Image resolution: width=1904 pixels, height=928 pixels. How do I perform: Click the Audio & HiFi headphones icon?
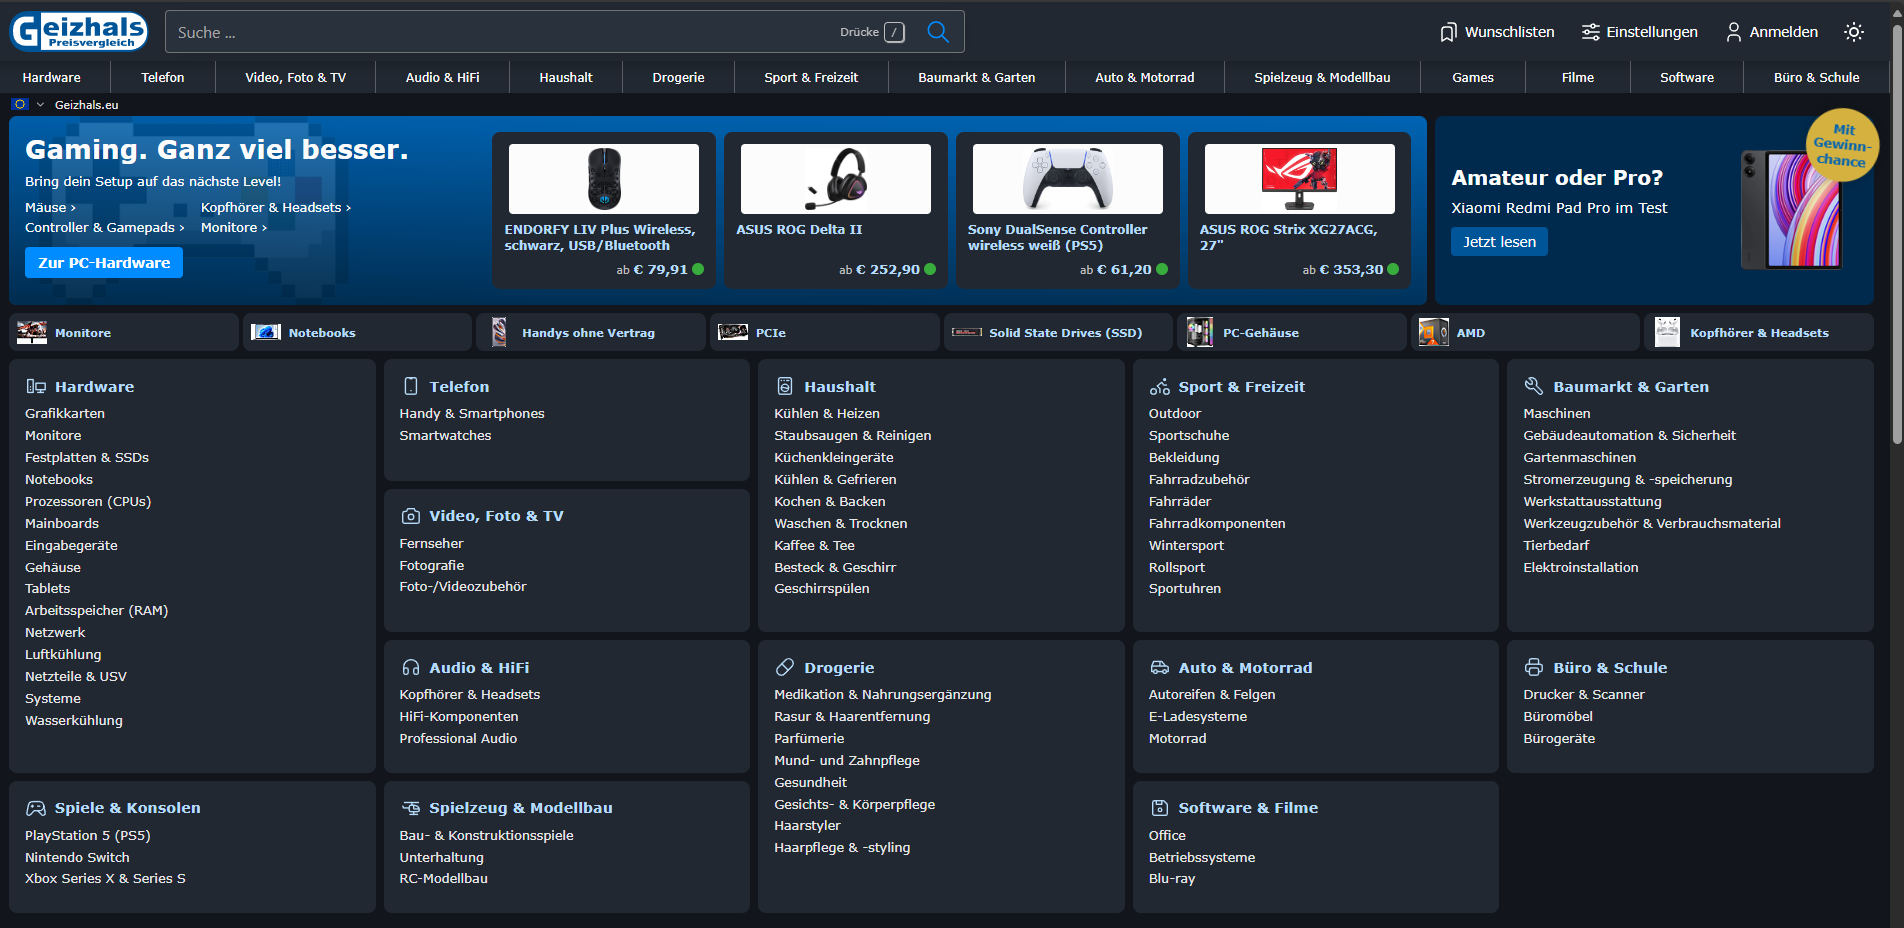pyautogui.click(x=410, y=668)
